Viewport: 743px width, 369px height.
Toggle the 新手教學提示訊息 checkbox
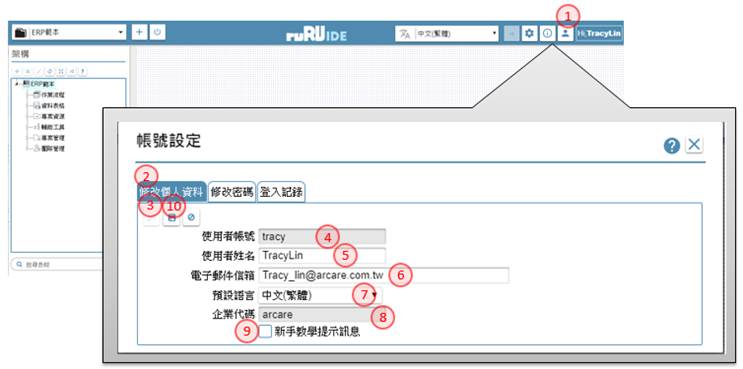pyautogui.click(x=265, y=332)
